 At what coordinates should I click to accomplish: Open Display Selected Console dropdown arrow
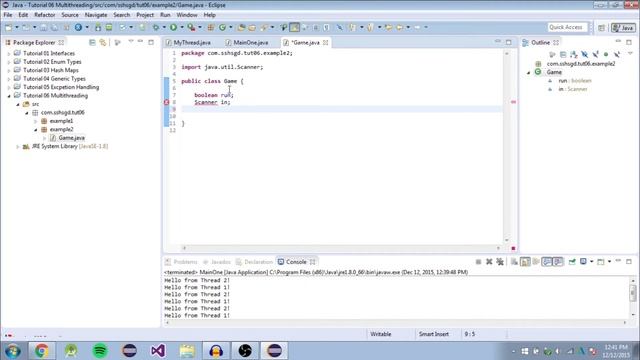click(x=591, y=262)
